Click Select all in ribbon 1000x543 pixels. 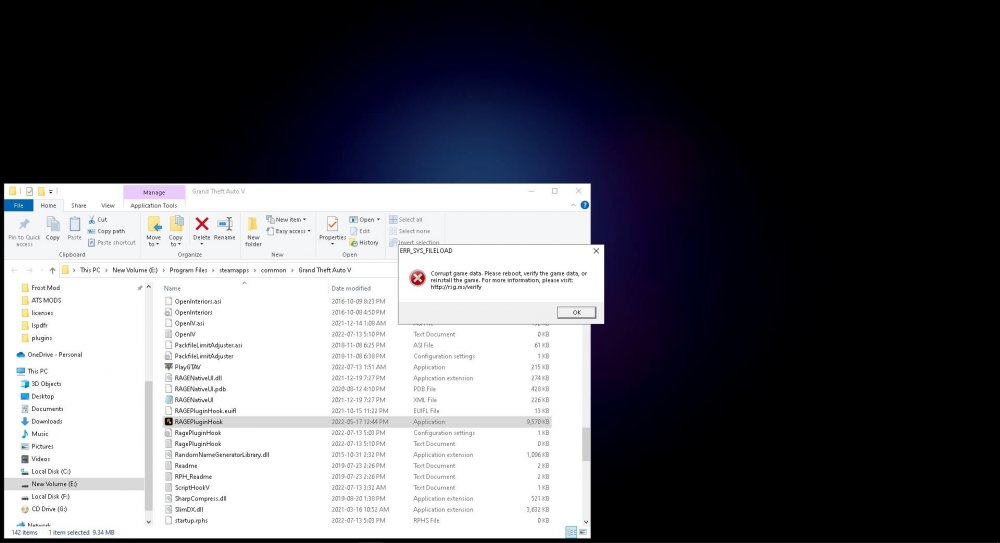406,219
